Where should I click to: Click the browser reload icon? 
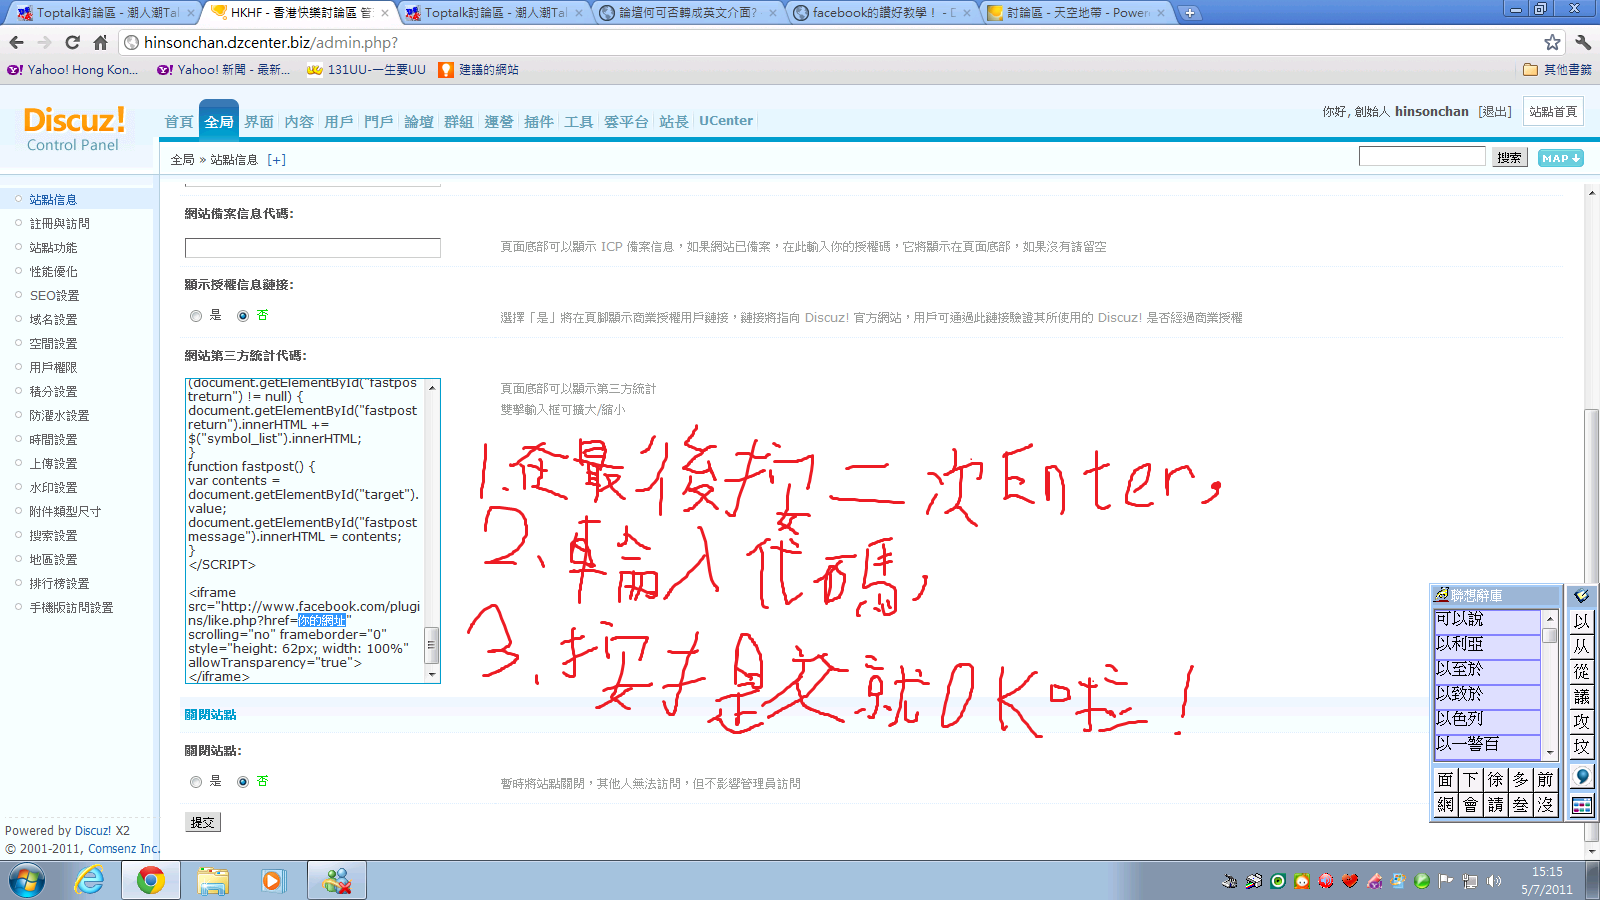point(72,42)
